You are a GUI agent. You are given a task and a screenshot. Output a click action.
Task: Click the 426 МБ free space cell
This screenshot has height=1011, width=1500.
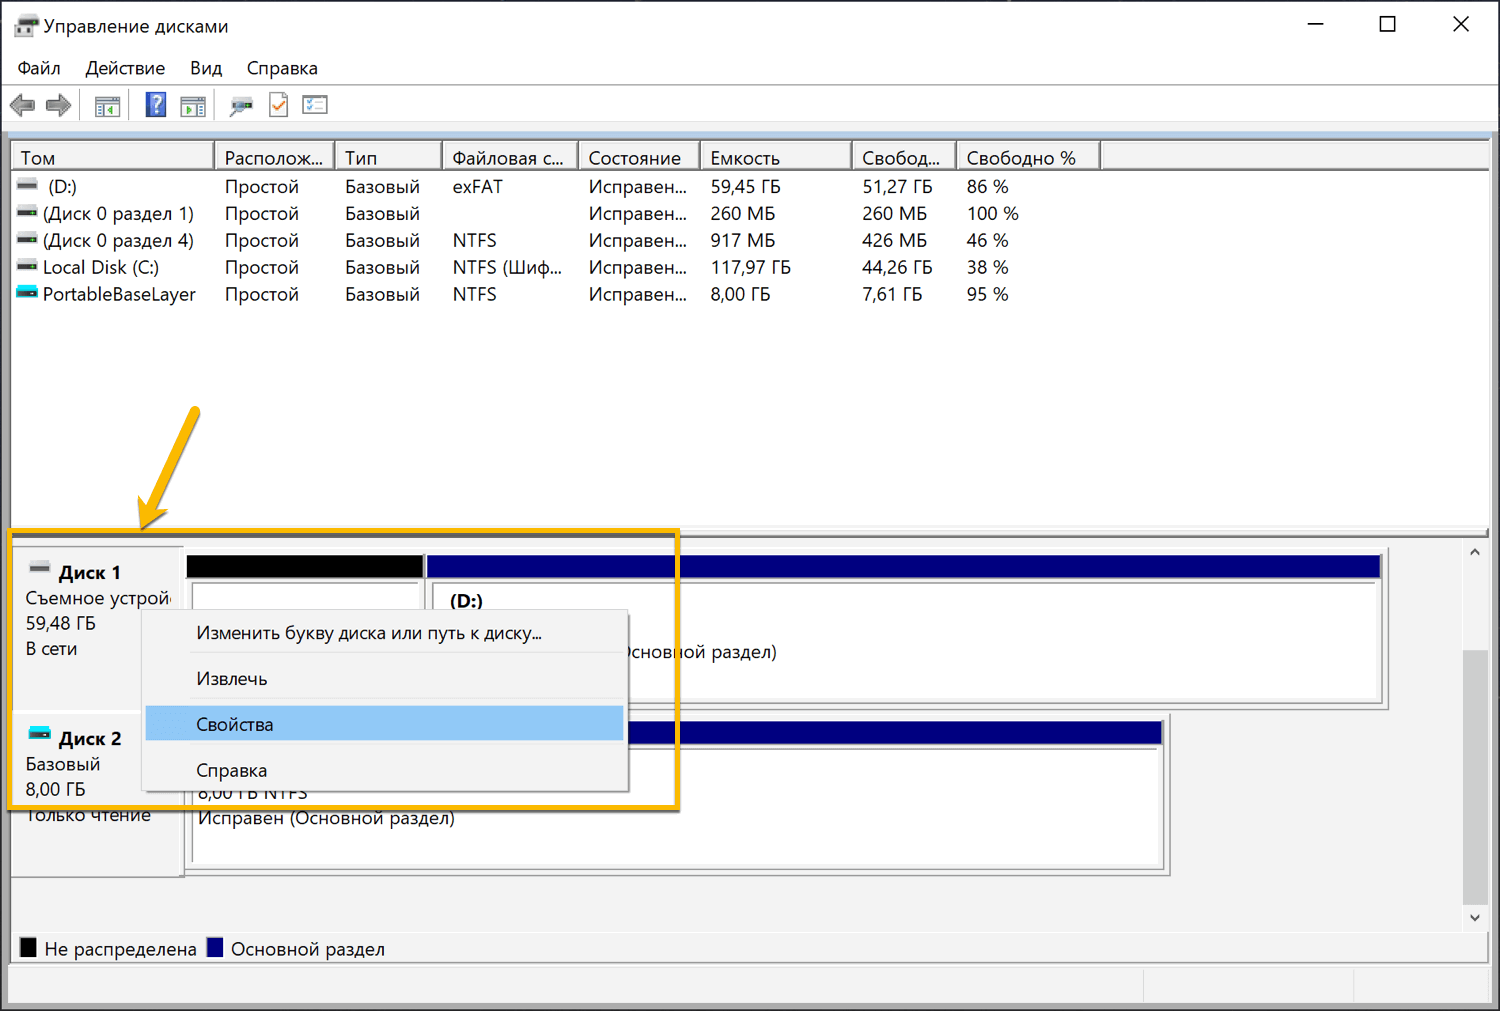pyautogui.click(x=894, y=240)
